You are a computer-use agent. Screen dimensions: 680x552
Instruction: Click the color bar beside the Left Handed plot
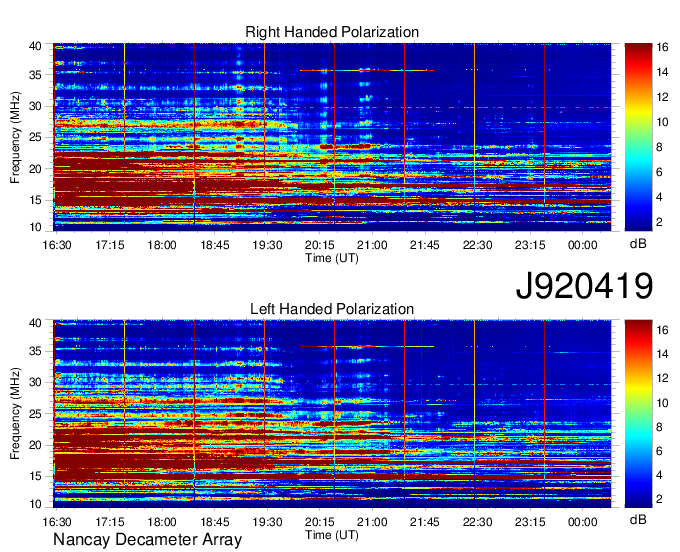[638, 414]
